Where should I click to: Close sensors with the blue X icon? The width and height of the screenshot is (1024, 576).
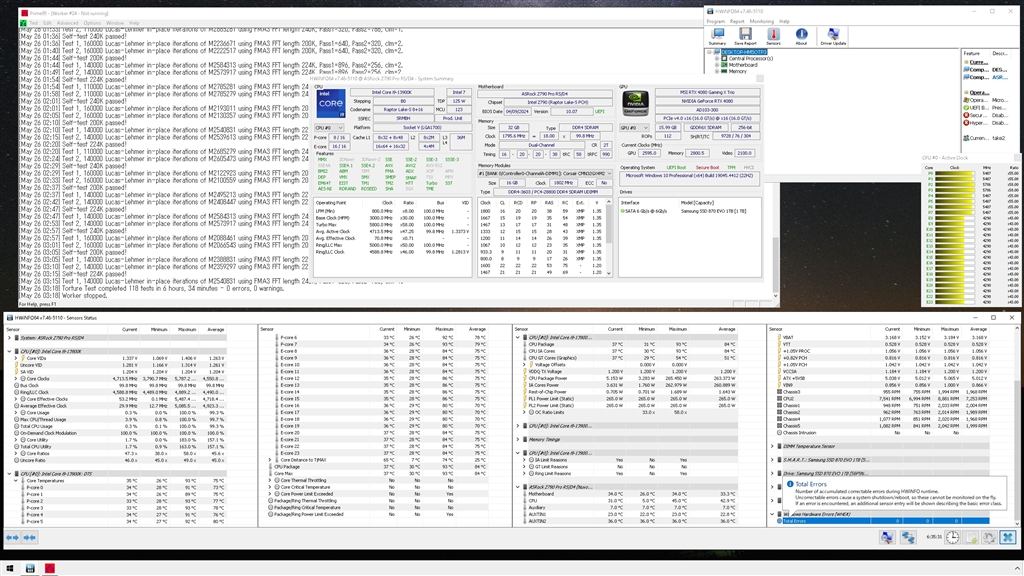[1008, 537]
